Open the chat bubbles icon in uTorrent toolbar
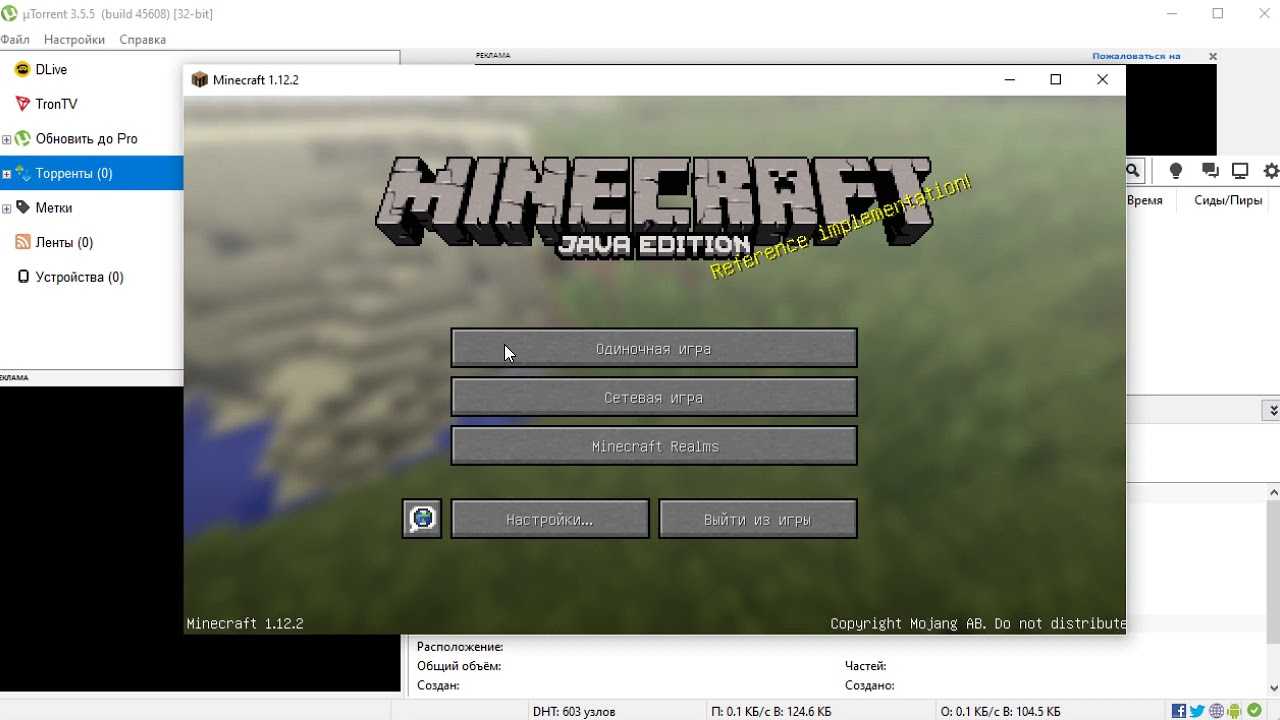1280x720 pixels. tap(1210, 171)
